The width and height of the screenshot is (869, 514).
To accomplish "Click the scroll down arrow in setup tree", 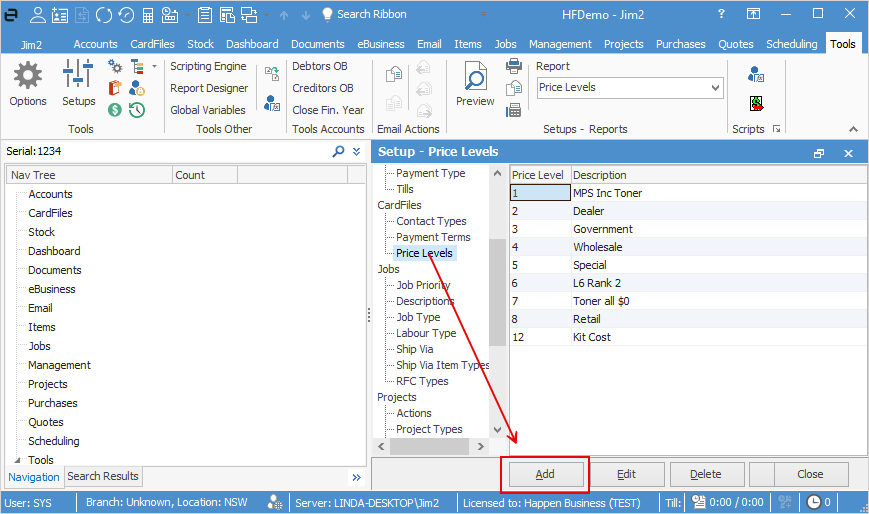I will tap(497, 430).
